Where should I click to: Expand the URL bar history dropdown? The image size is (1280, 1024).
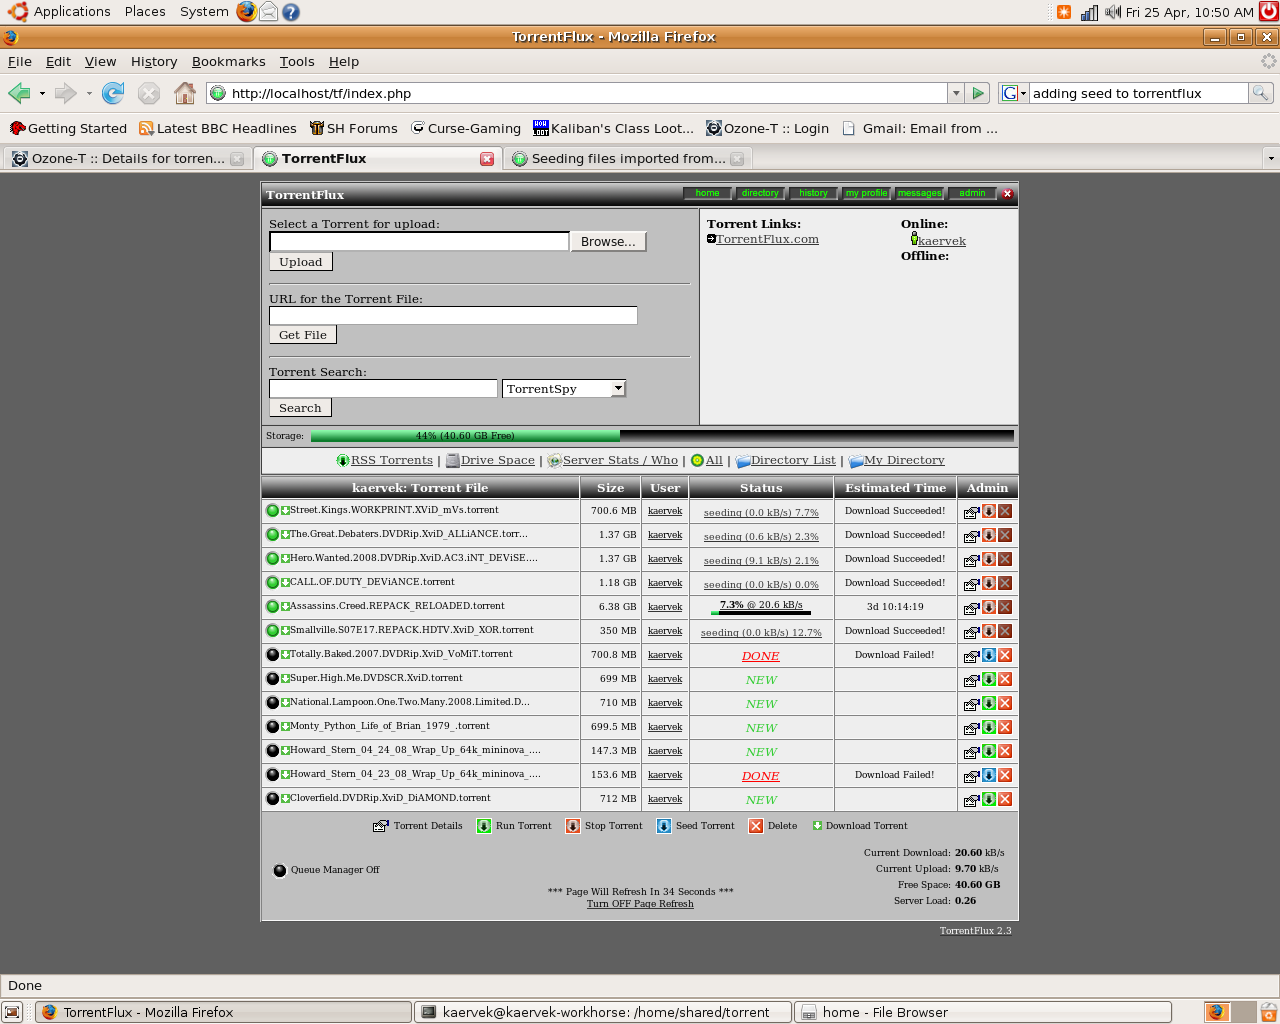pos(956,93)
